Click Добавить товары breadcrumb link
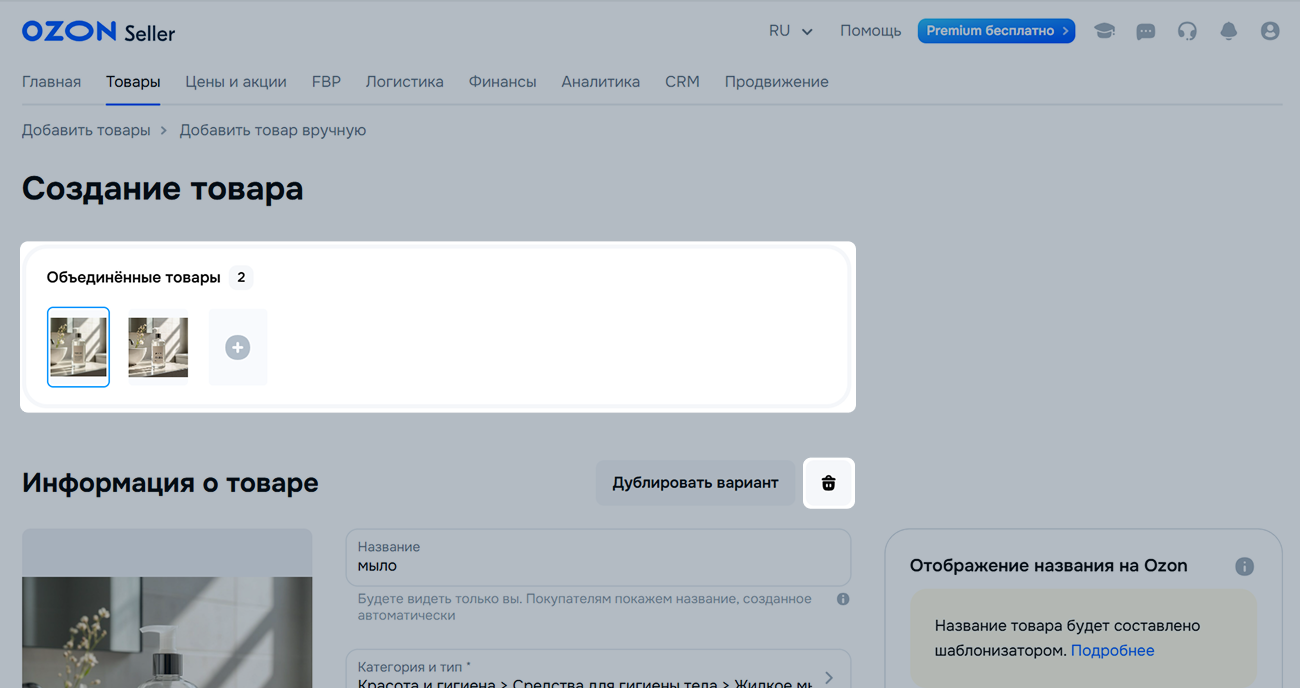 pos(86,130)
